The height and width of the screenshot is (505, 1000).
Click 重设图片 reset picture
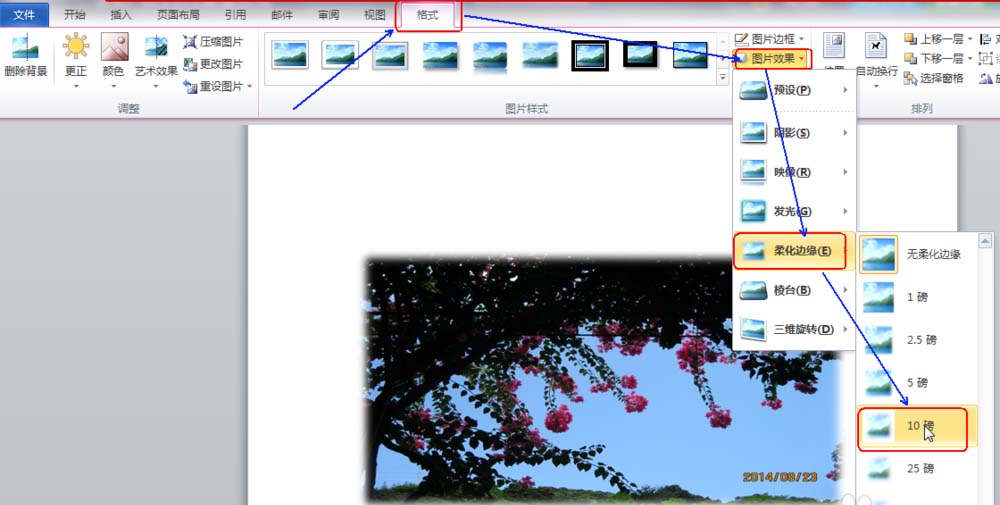click(x=213, y=86)
